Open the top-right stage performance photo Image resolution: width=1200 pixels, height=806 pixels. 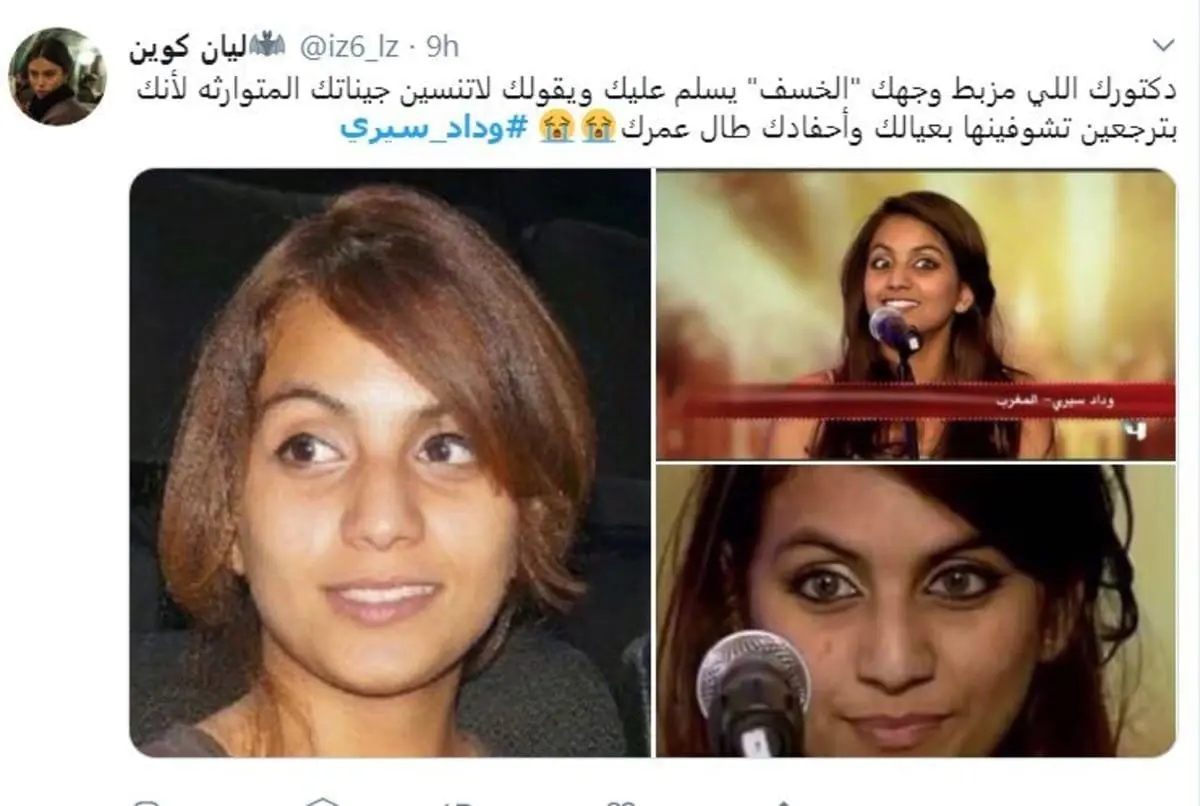pos(916,314)
